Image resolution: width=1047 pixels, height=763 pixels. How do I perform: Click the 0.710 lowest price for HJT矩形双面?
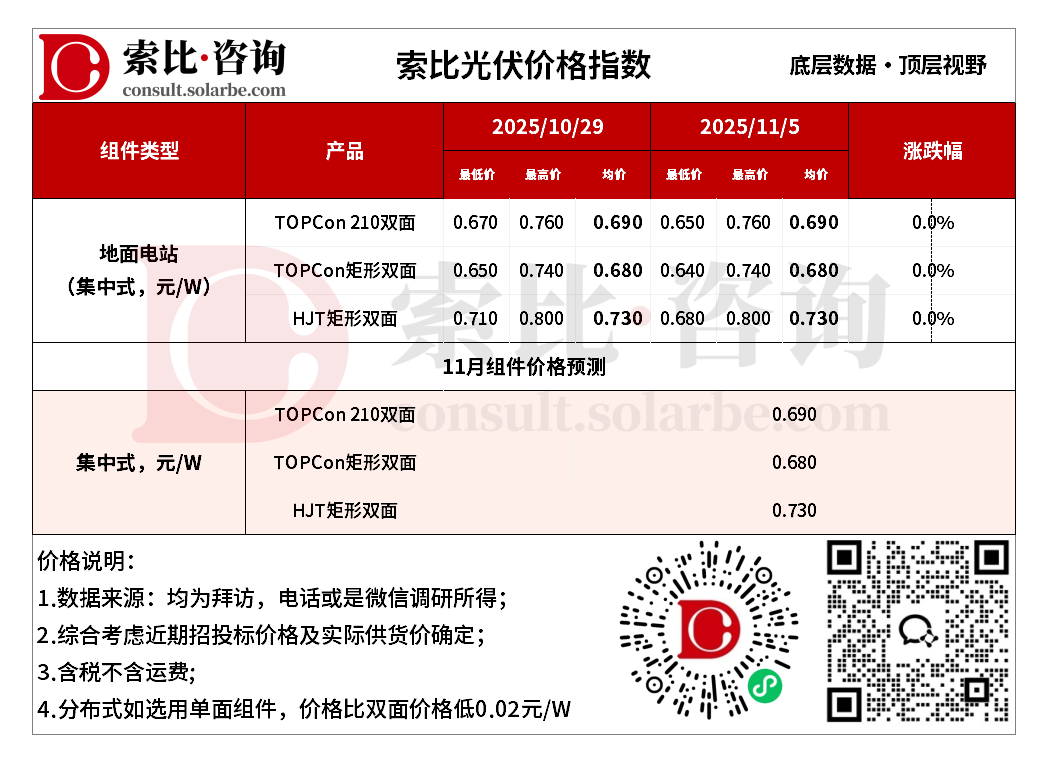point(475,319)
